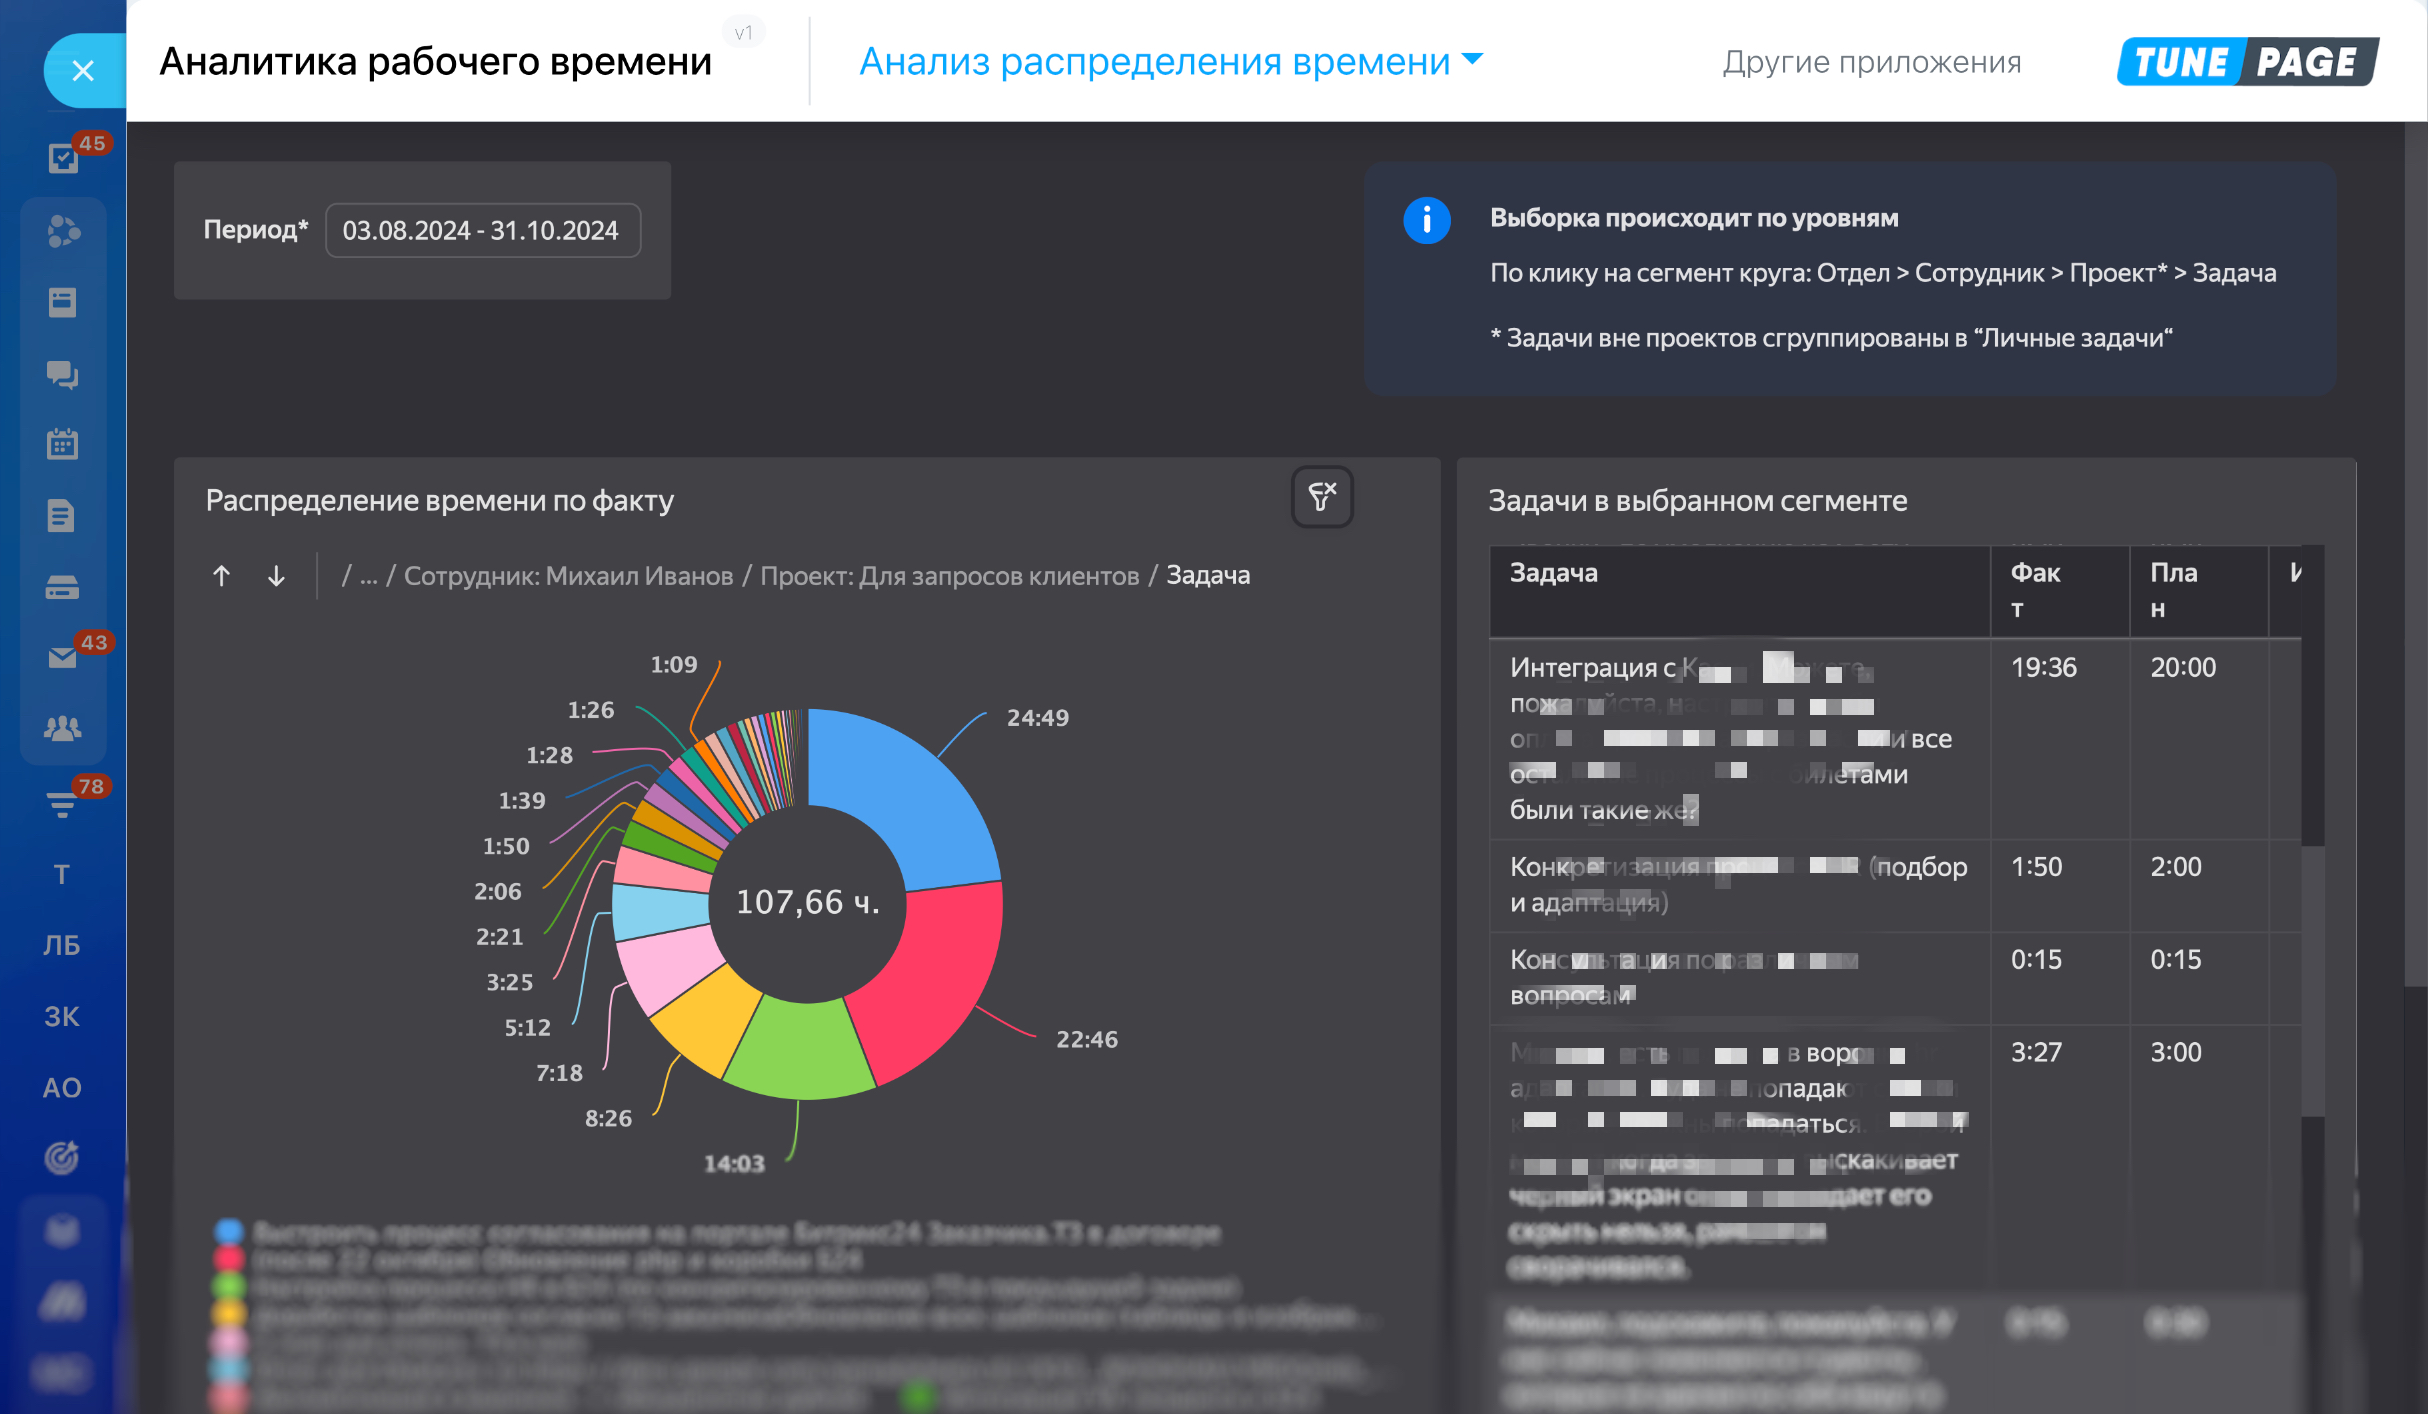2428x1414 pixels.
Task: Click the down arrow level navigation
Action: click(276, 576)
